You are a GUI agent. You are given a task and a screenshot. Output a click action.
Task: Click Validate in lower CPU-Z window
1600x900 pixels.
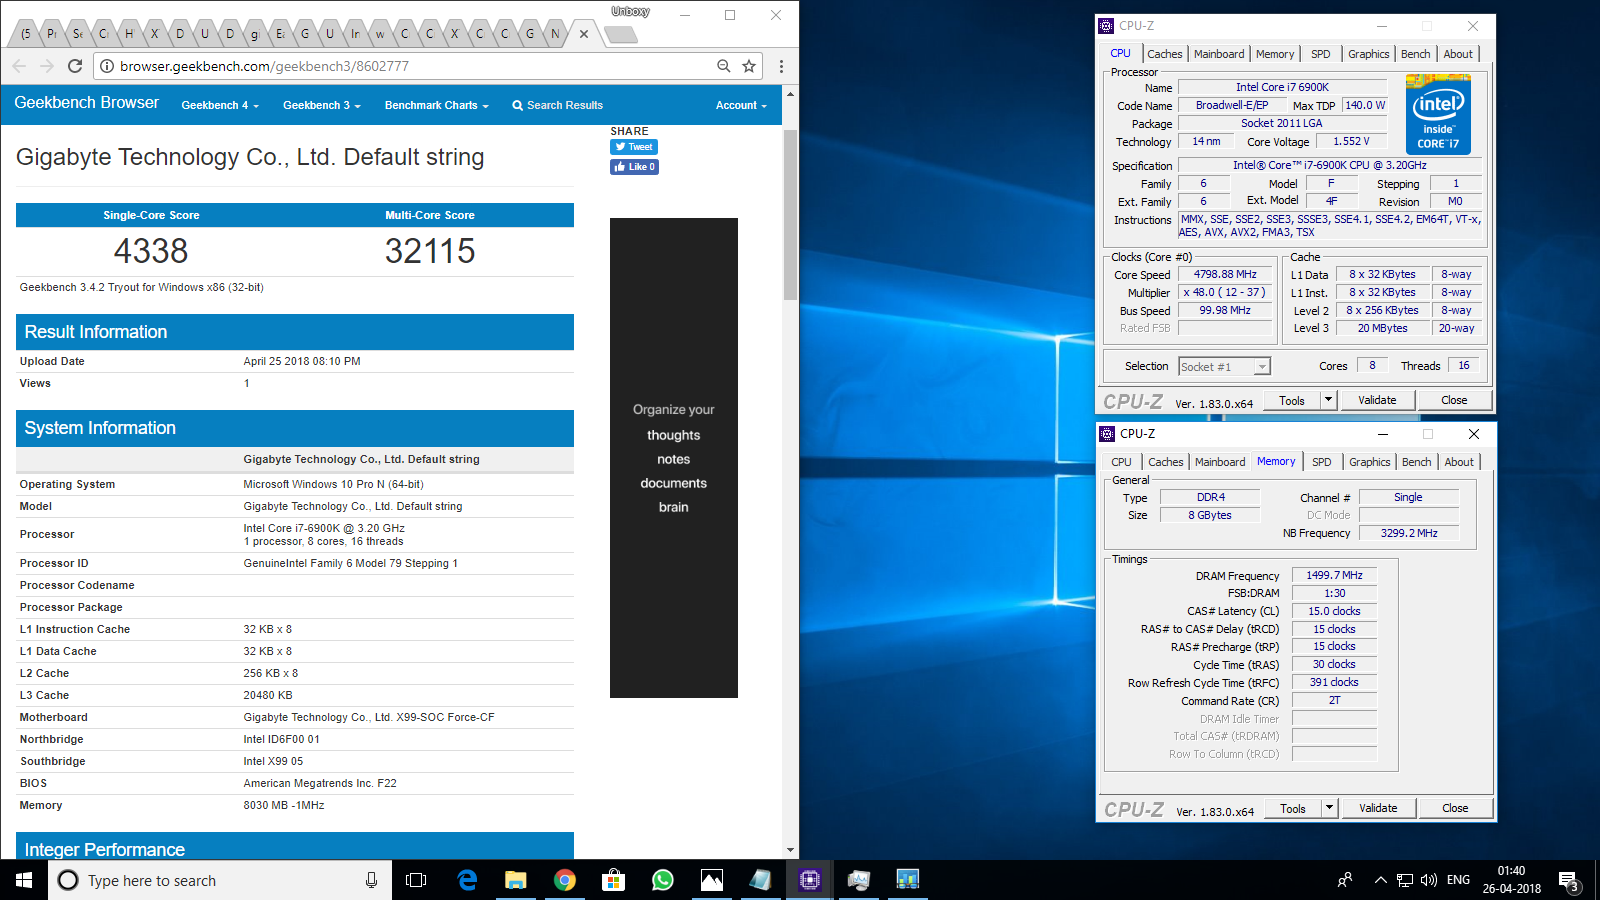[1378, 808]
